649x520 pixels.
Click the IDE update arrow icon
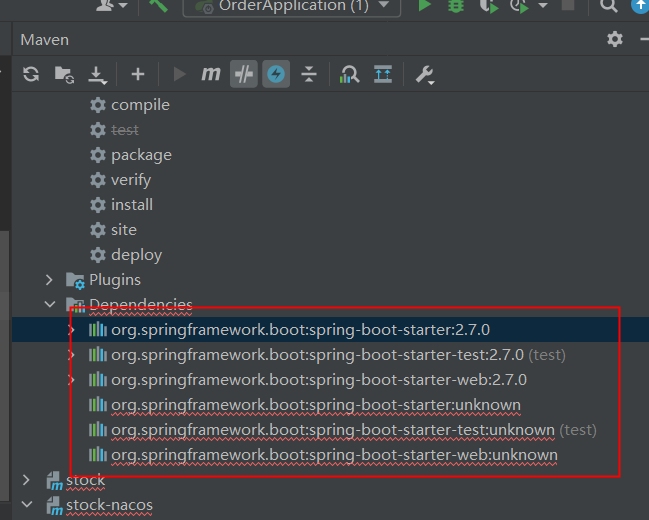tap(640, 6)
